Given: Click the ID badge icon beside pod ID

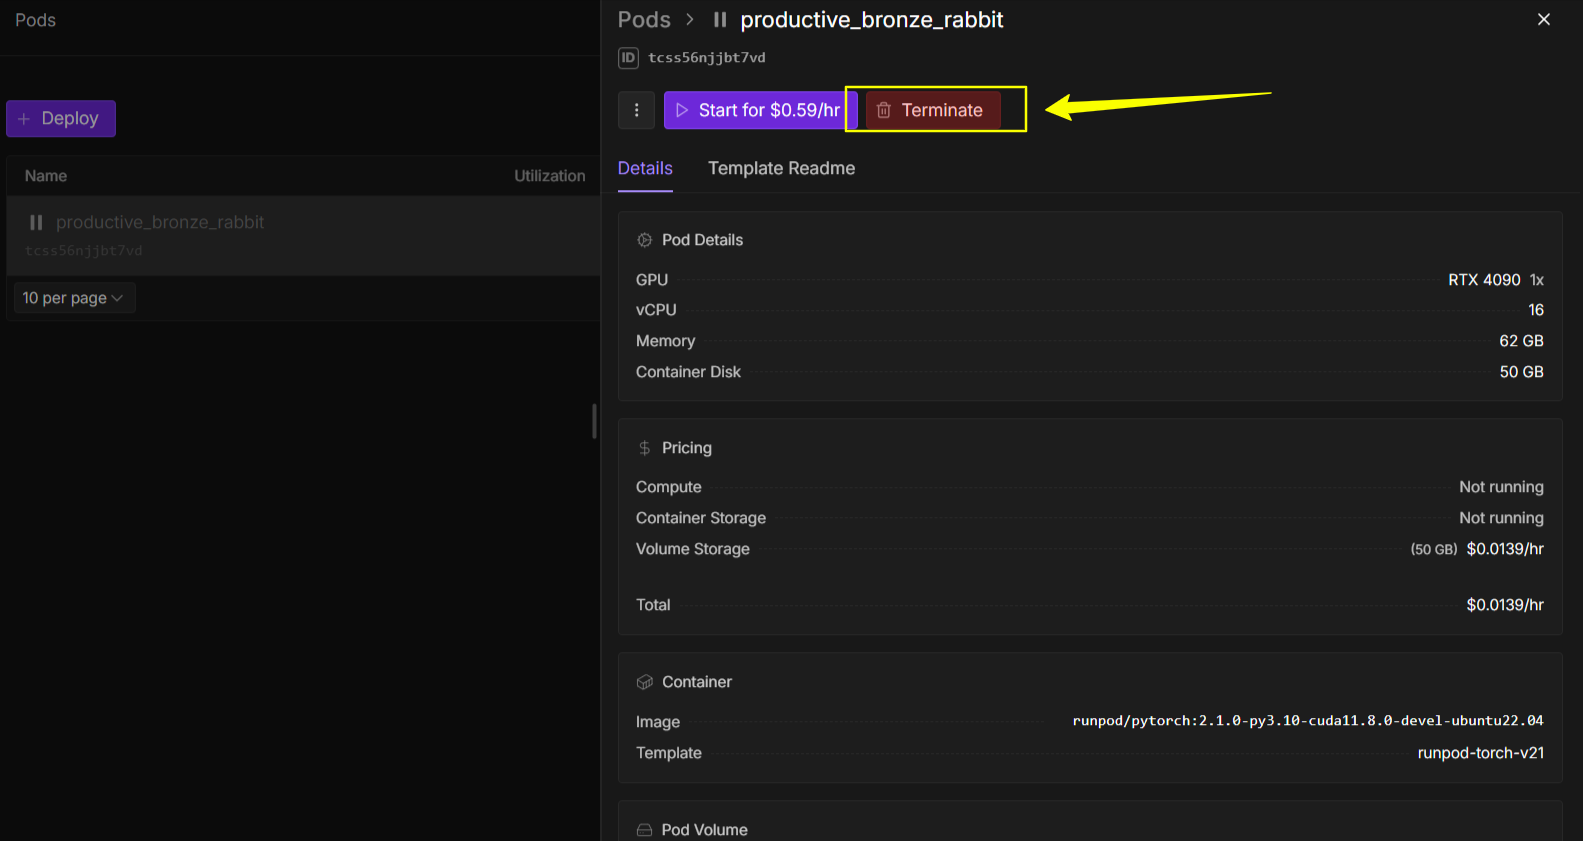Looking at the screenshot, I should 628,58.
